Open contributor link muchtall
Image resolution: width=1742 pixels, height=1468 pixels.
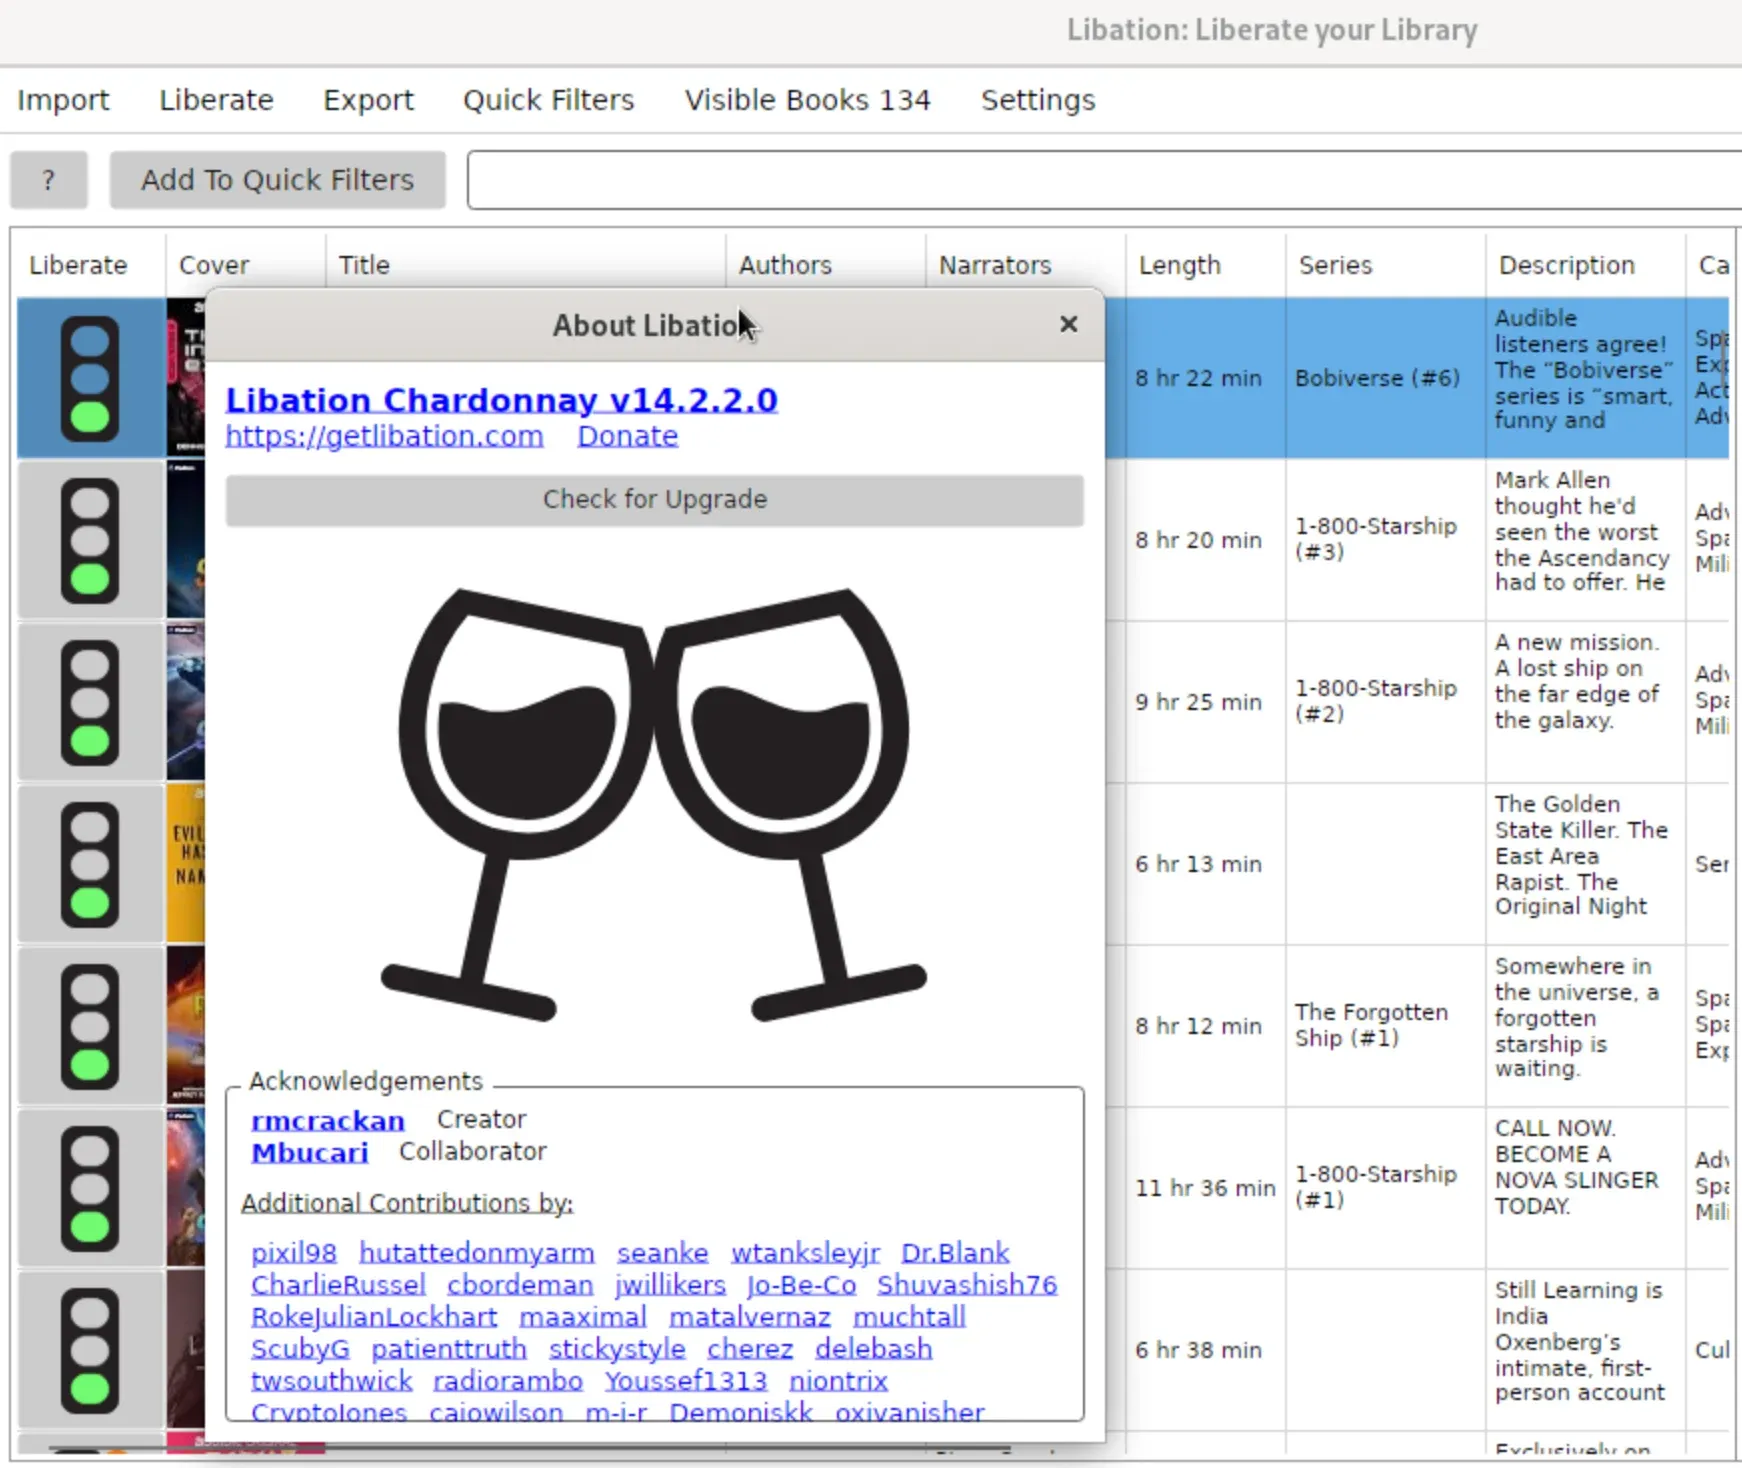click(x=909, y=1317)
